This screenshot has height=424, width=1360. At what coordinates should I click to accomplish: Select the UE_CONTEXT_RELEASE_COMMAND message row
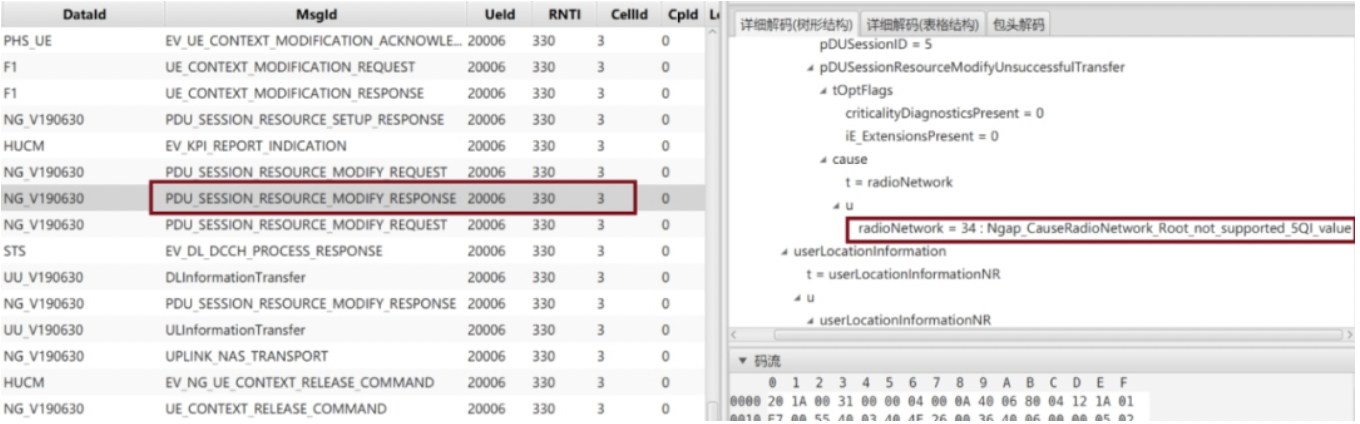(x=353, y=408)
